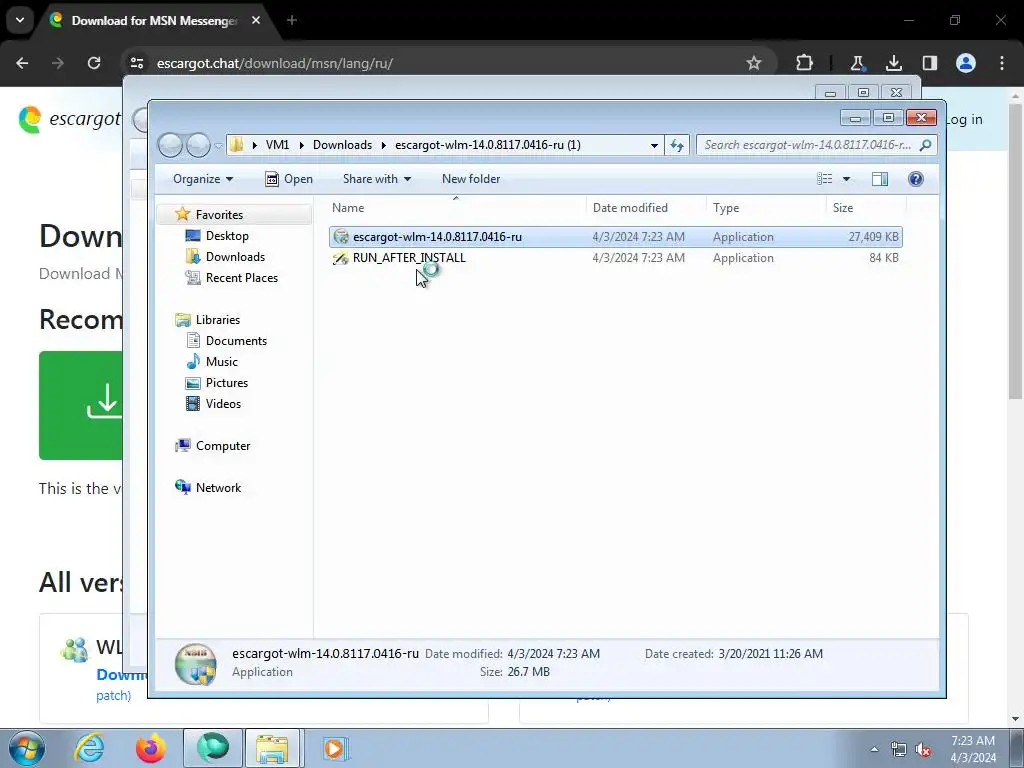Click the Open toolbar button
The image size is (1024, 768).
pos(289,179)
